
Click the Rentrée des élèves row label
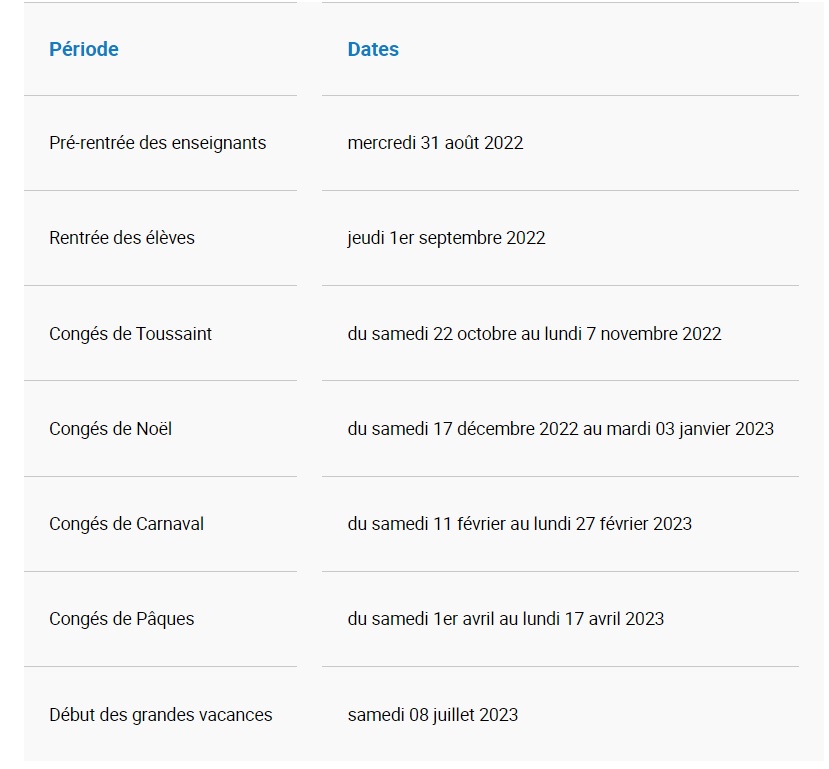tap(122, 238)
